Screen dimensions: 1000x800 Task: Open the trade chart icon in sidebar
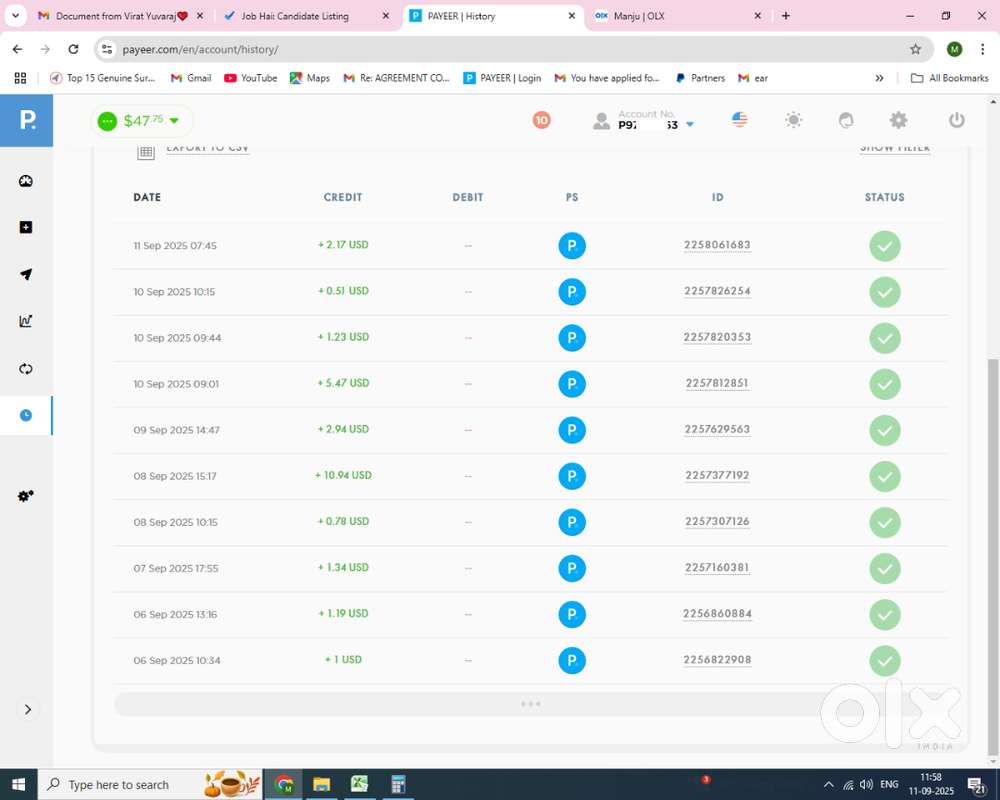(x=26, y=321)
